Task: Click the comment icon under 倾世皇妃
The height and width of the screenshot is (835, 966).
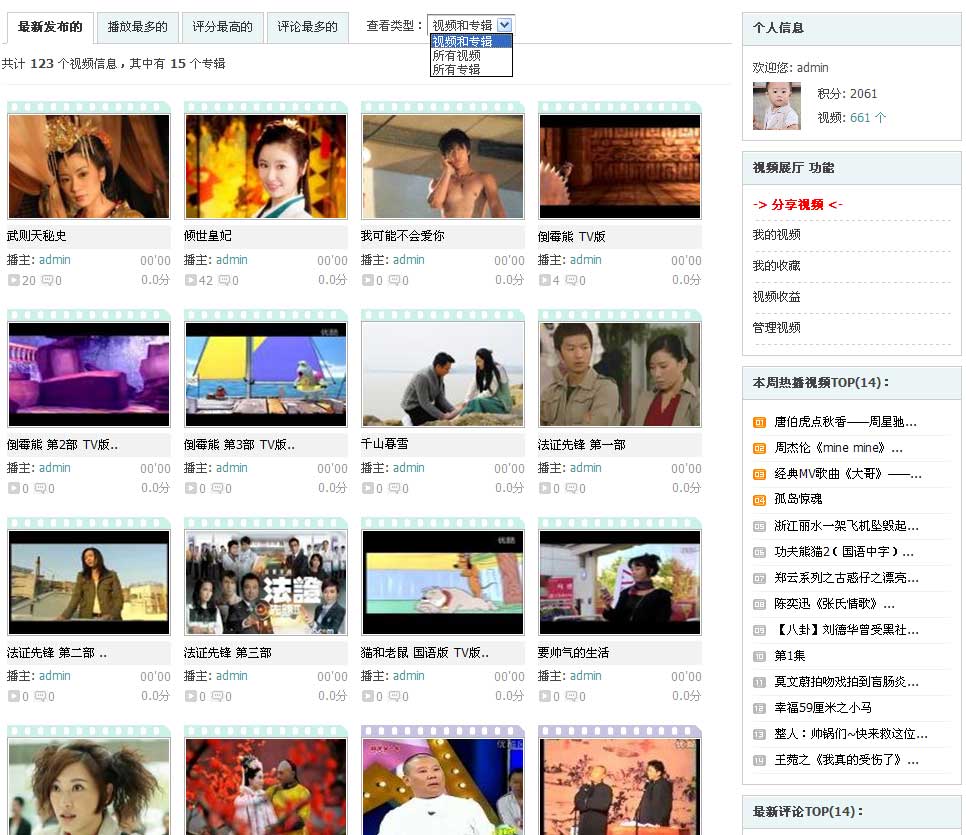Action: 224,280
